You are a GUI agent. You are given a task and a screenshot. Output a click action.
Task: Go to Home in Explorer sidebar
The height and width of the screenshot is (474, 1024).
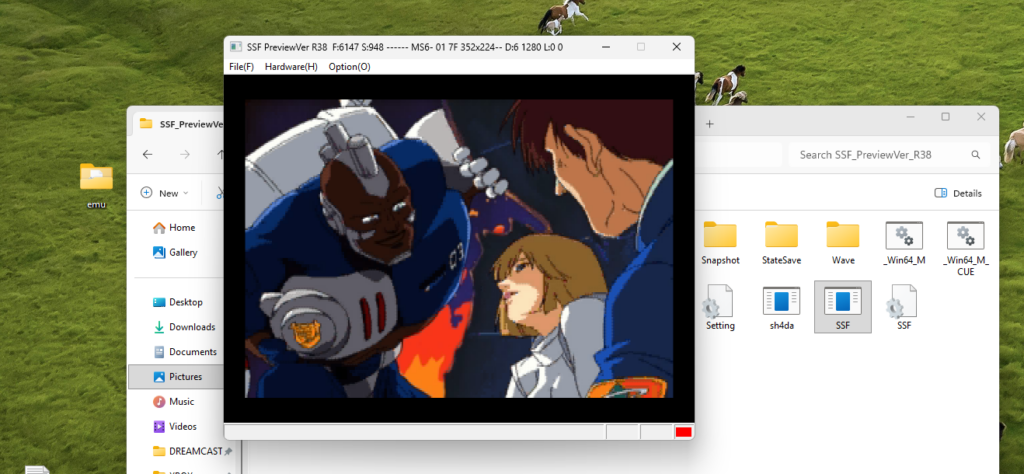click(174, 228)
